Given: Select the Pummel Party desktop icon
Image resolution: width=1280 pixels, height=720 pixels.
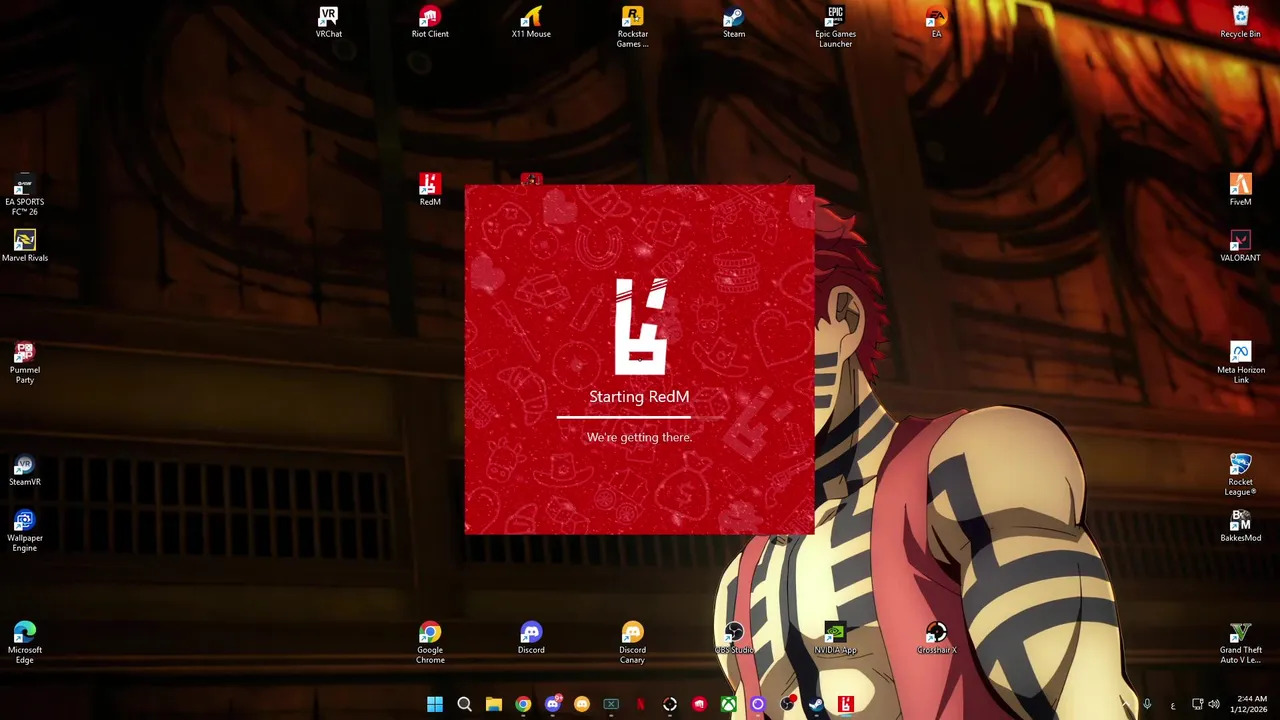Looking at the screenshot, I should pos(25,364).
